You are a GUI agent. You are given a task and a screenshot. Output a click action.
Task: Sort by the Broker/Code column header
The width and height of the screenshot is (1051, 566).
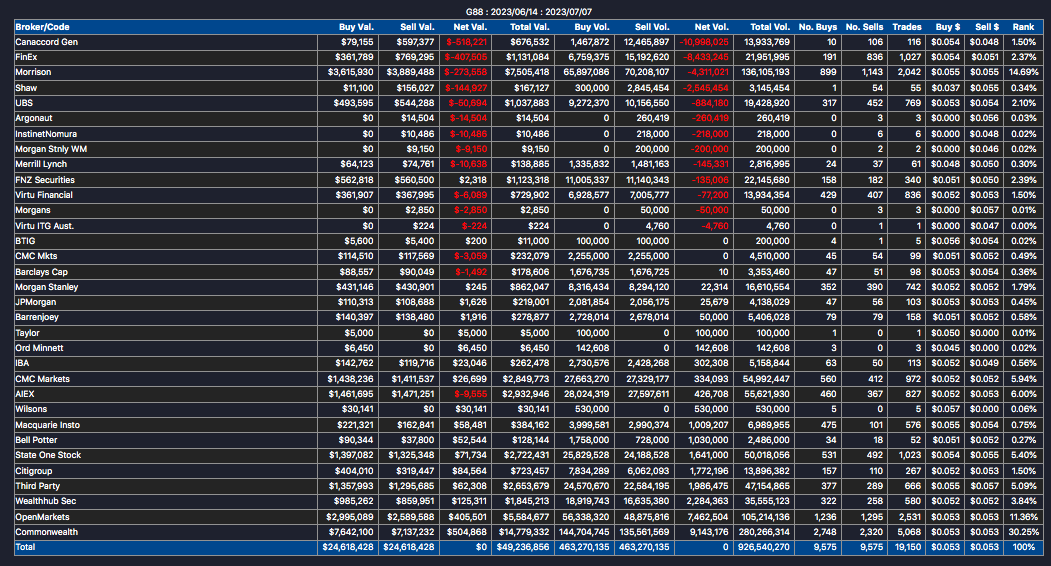pyautogui.click(x=42, y=27)
